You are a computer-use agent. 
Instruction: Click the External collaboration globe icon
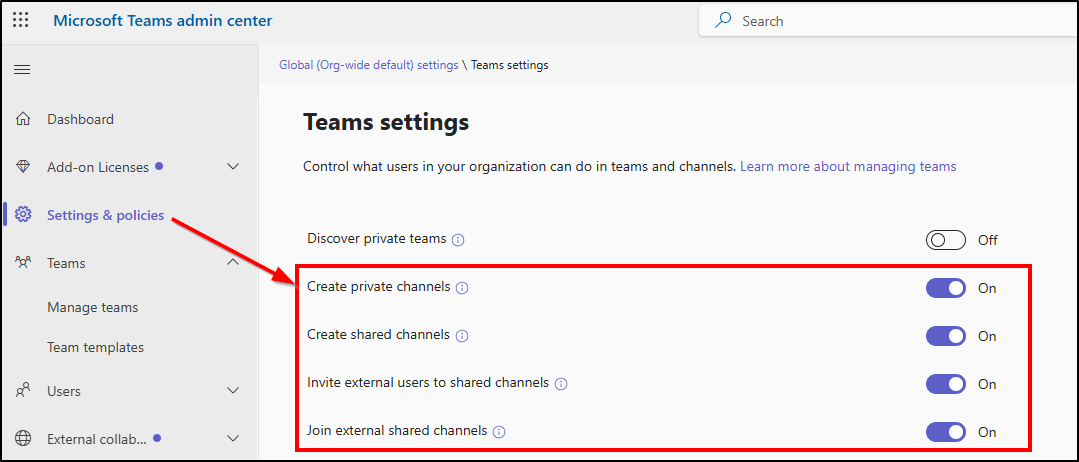tap(23, 439)
